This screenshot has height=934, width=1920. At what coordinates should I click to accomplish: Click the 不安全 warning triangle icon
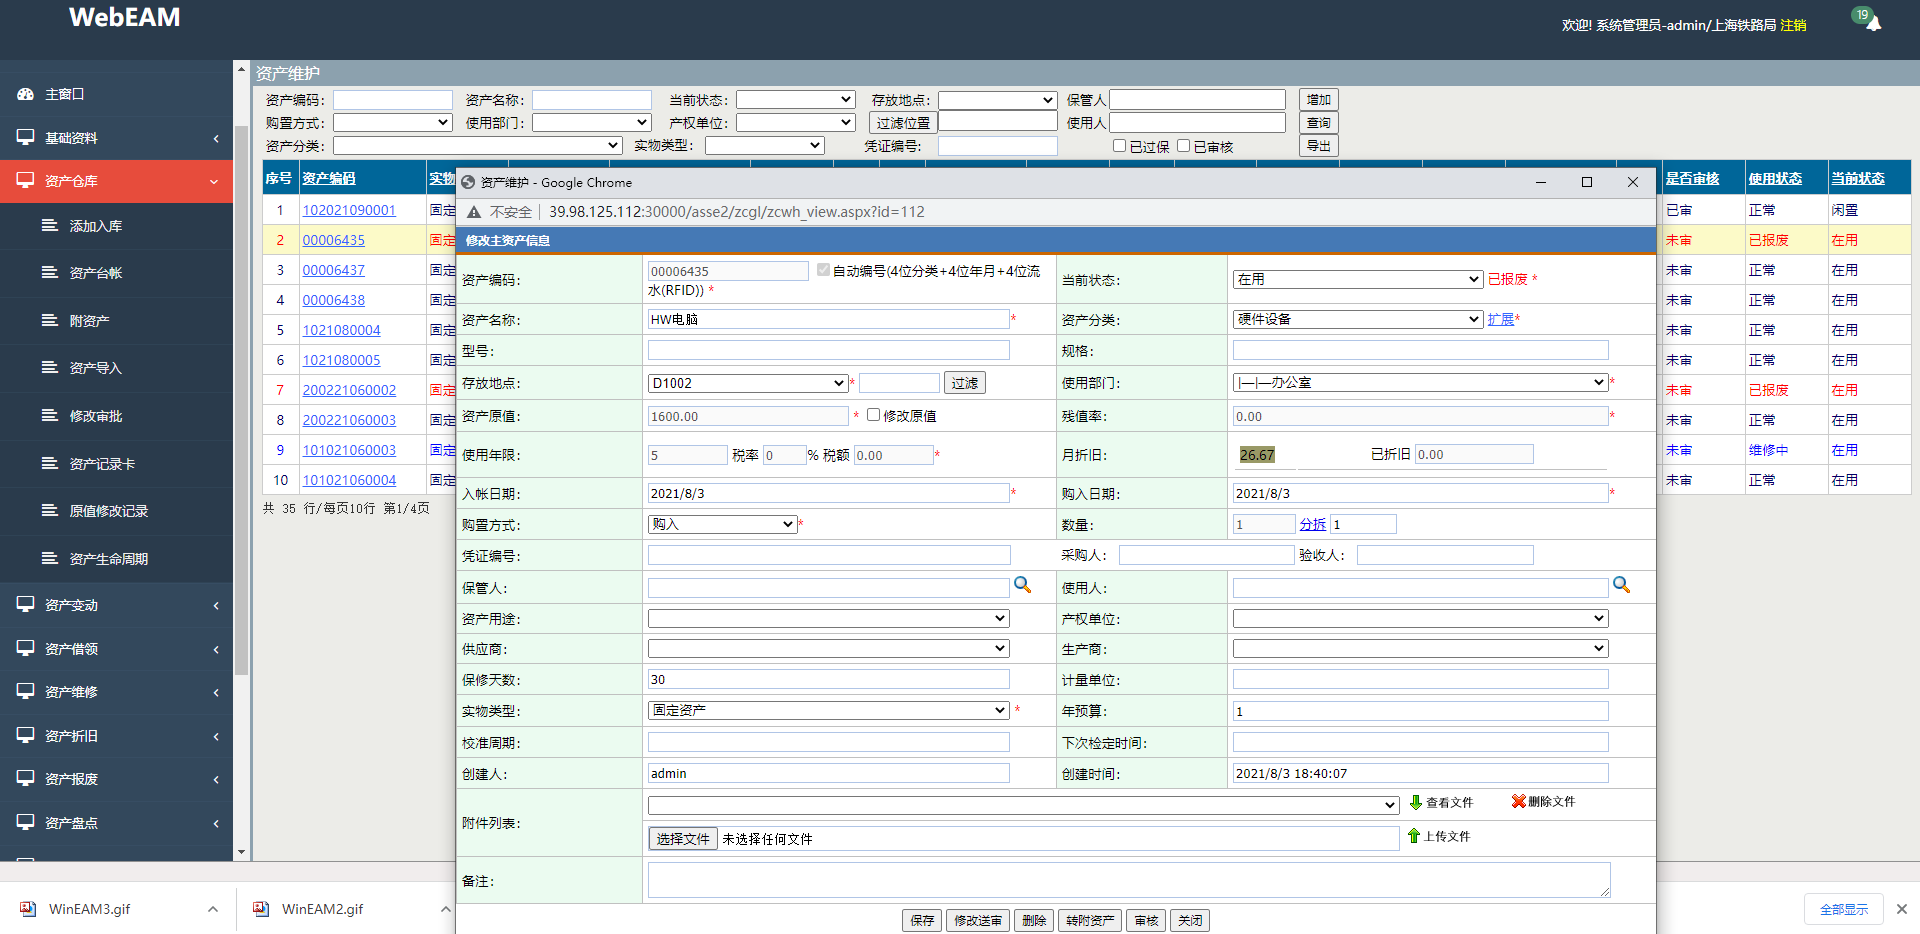click(474, 212)
